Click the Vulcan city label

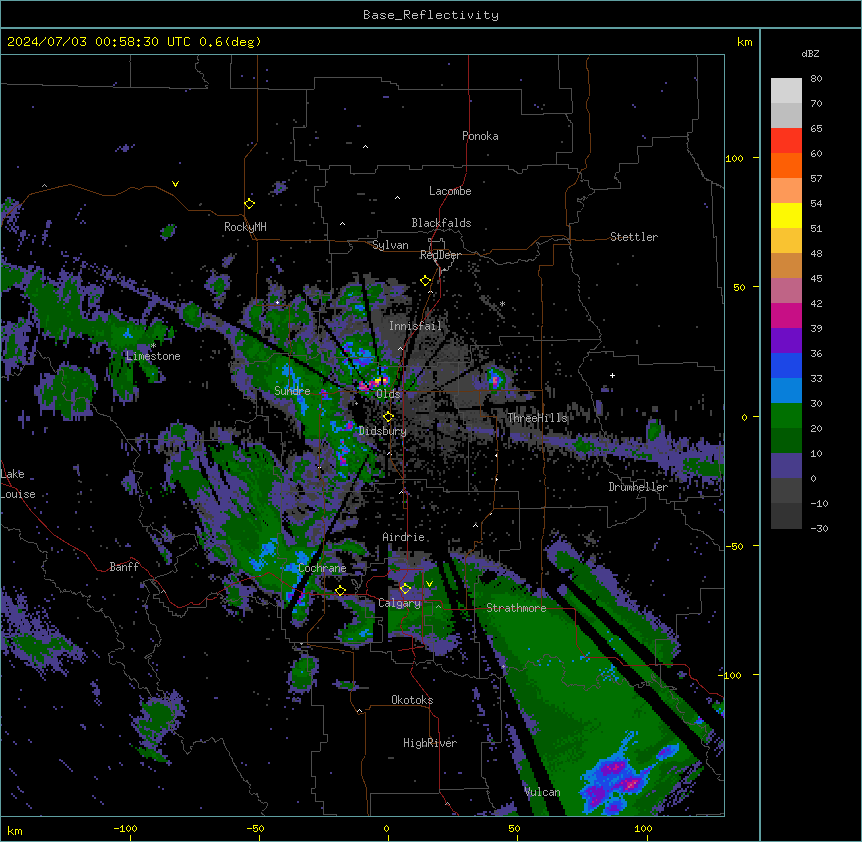pos(542,792)
